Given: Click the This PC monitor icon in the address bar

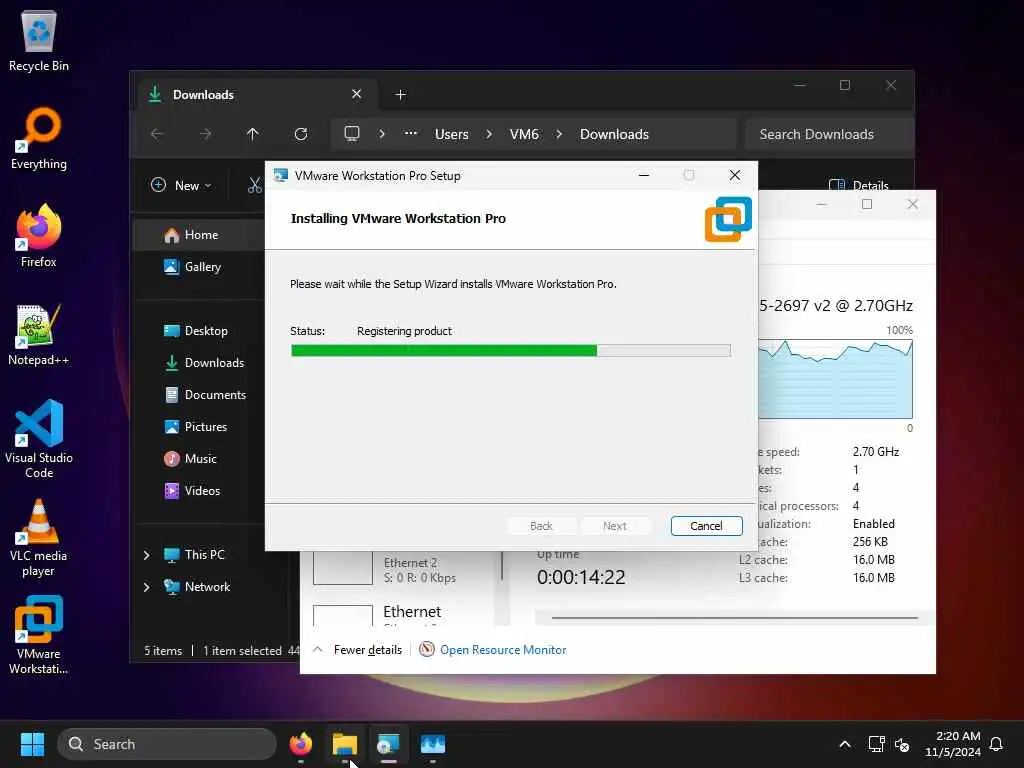Looking at the screenshot, I should tap(352, 134).
